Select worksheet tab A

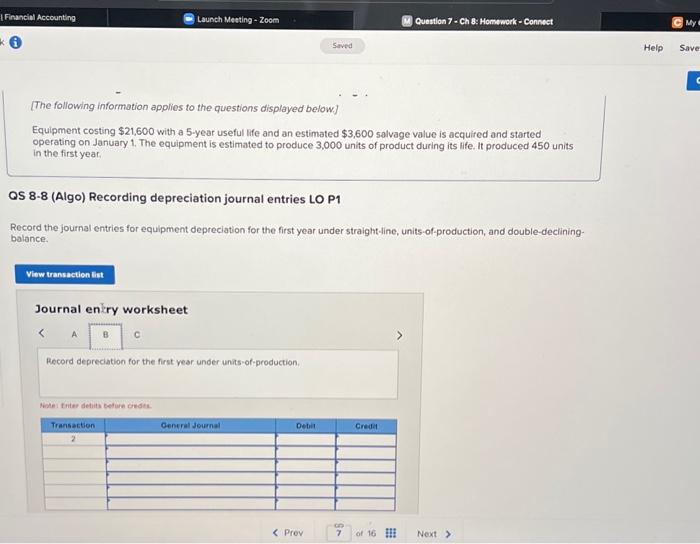click(x=74, y=334)
